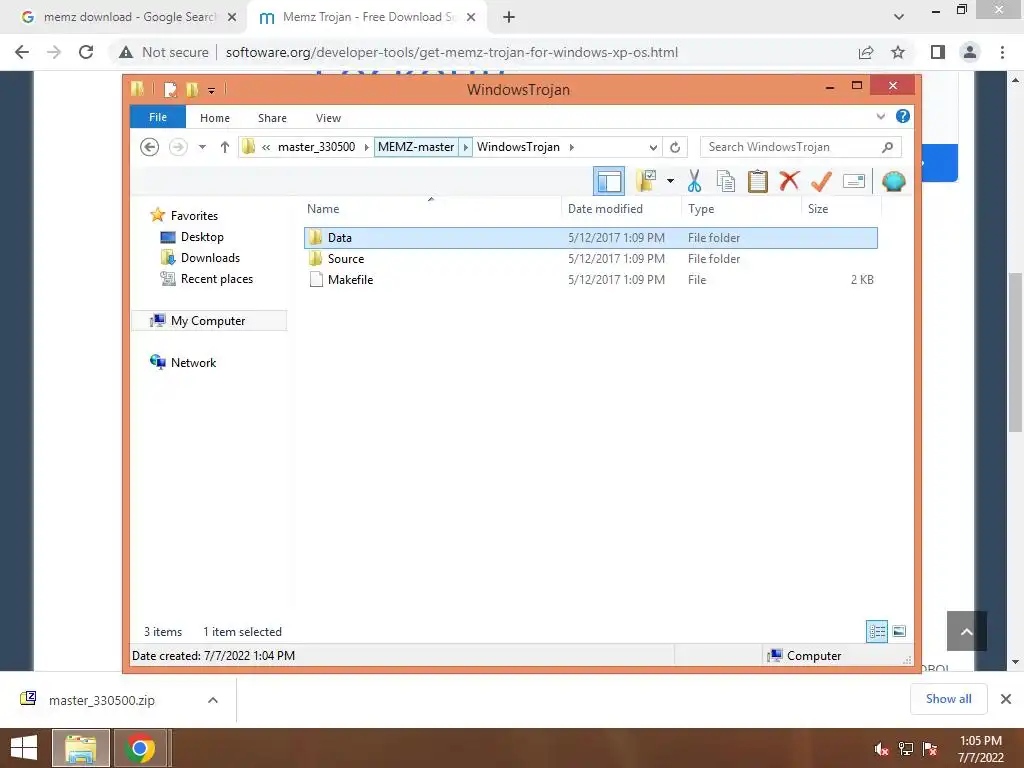Sort by the Type column header
Image resolution: width=1024 pixels, height=768 pixels.
741,209
